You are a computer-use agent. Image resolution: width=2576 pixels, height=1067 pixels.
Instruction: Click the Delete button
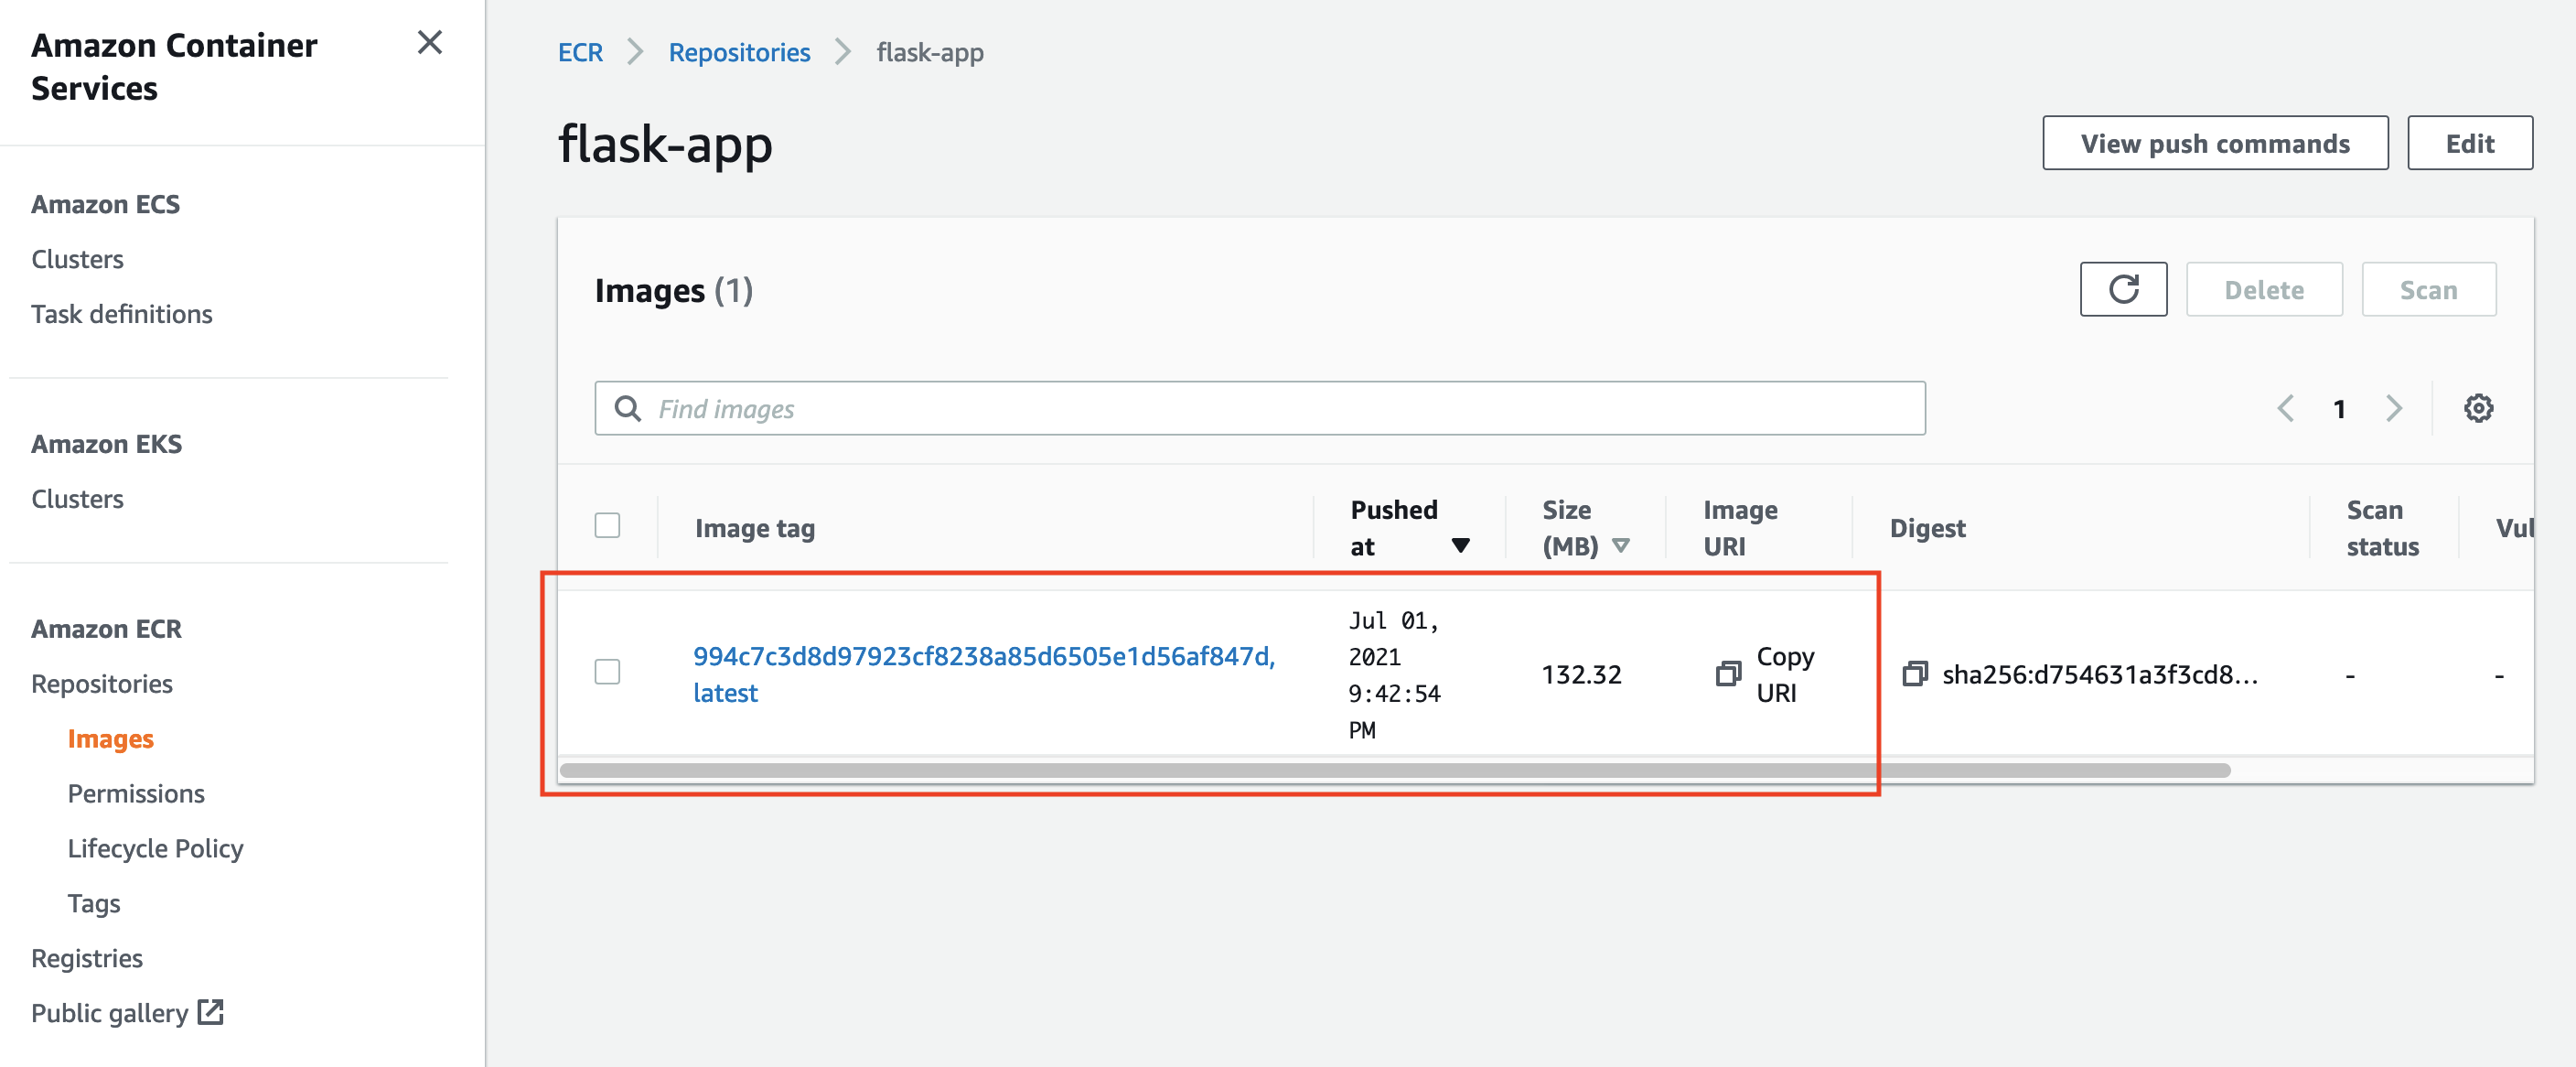pos(2264,290)
